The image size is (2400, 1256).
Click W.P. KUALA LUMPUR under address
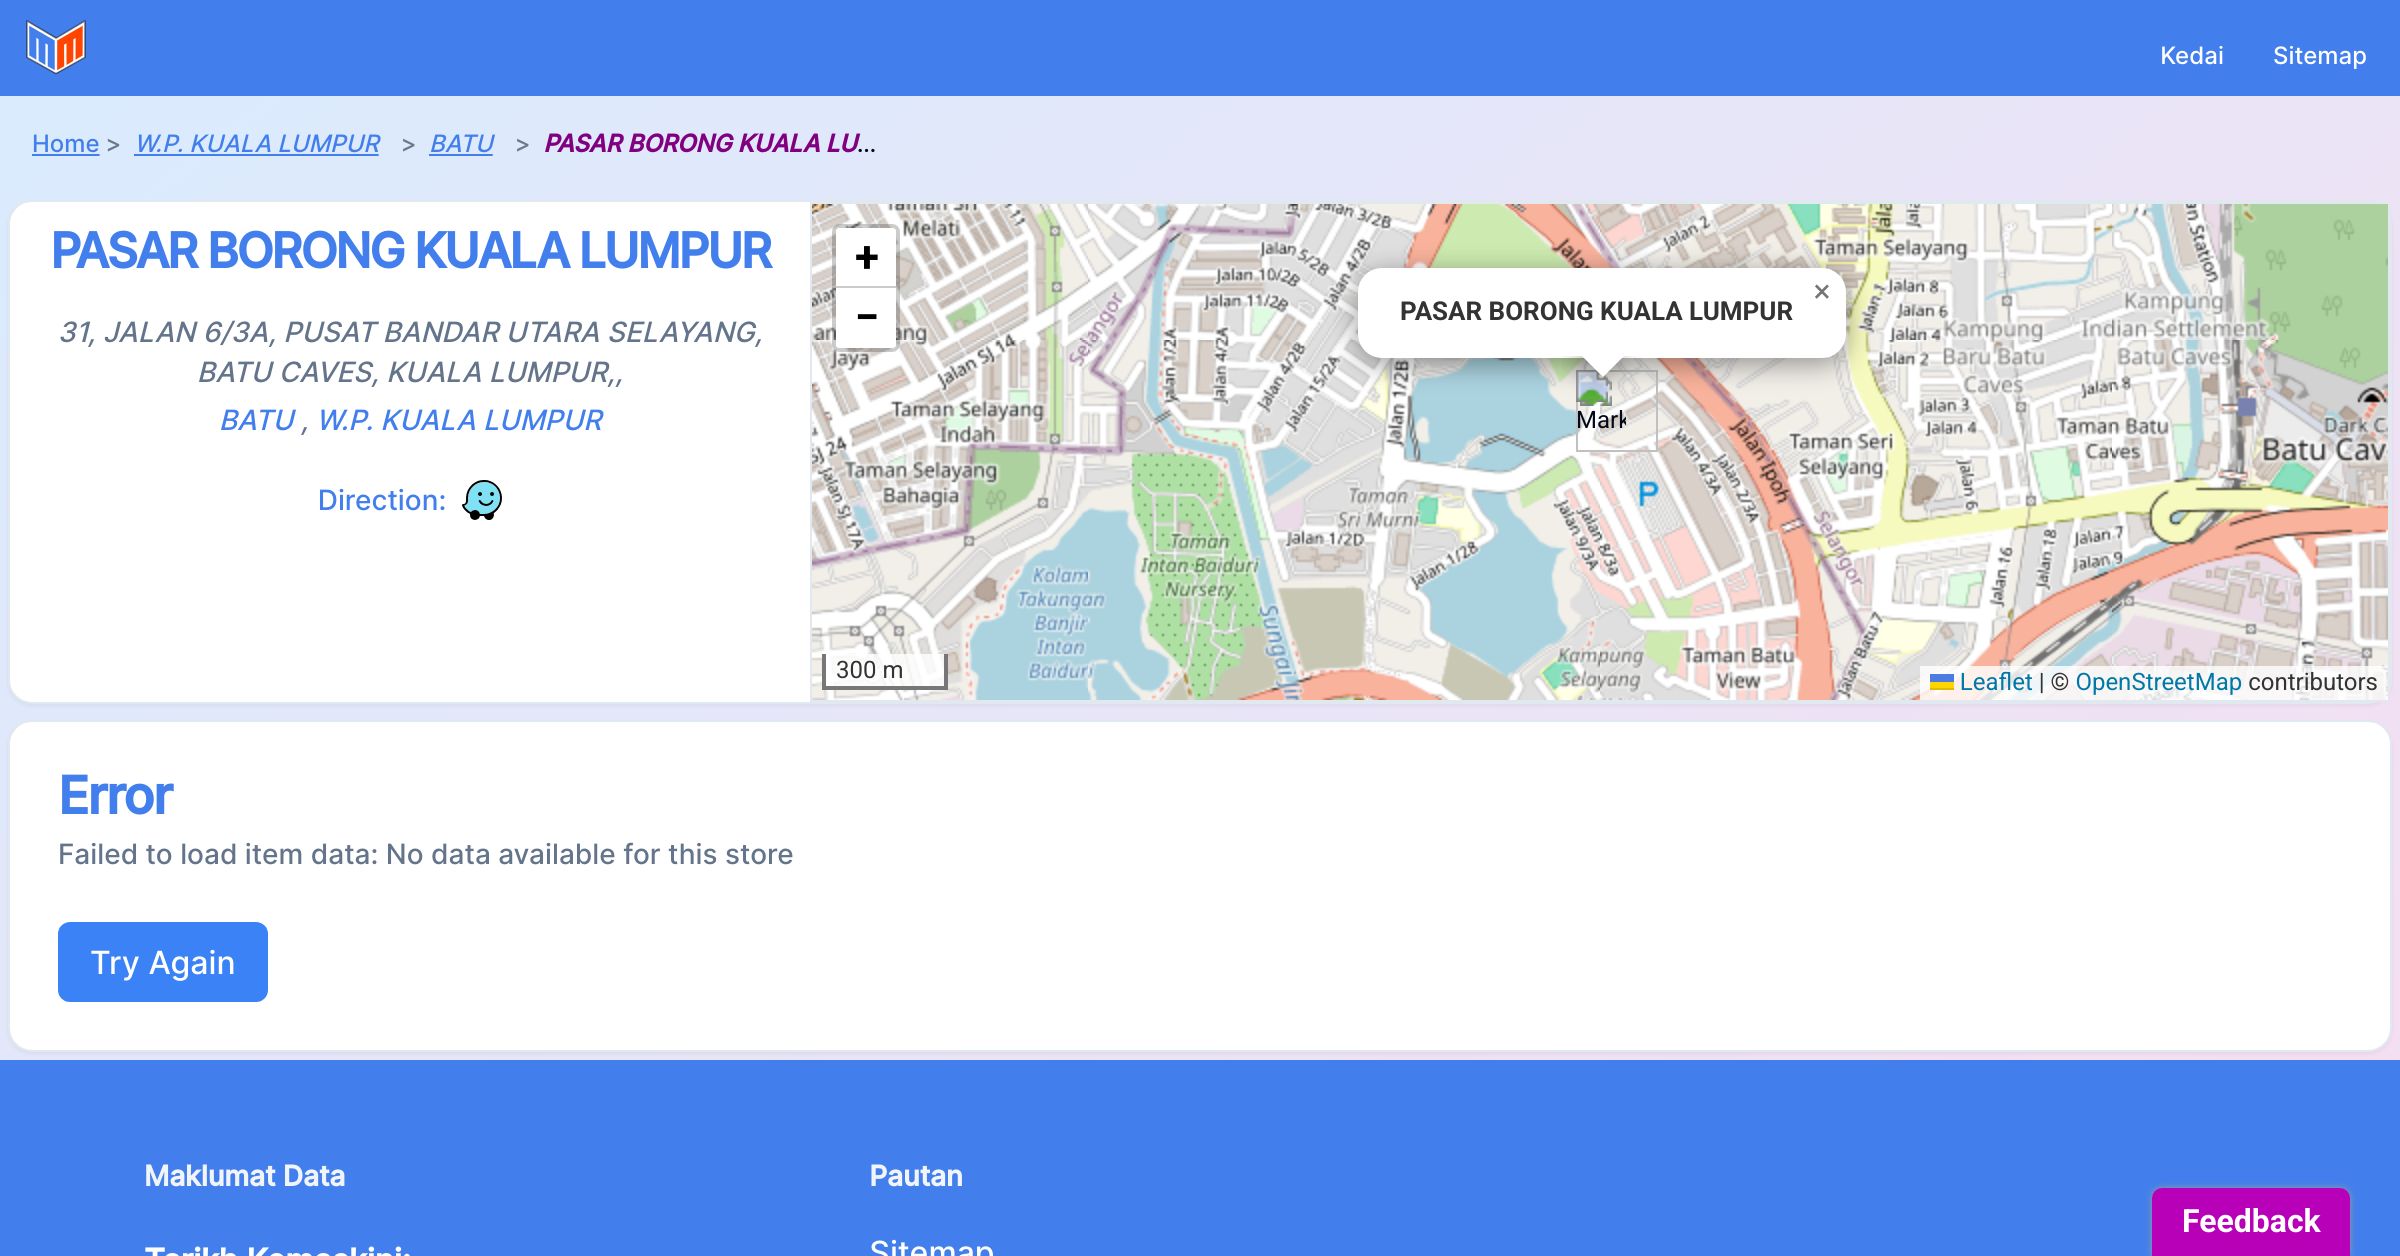coord(460,420)
